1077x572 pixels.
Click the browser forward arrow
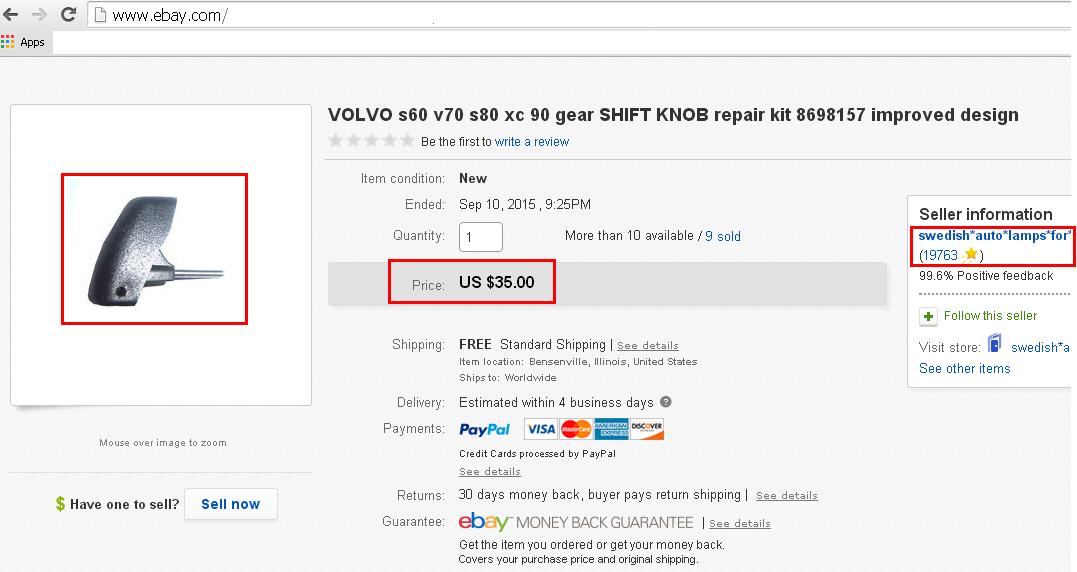[39, 15]
